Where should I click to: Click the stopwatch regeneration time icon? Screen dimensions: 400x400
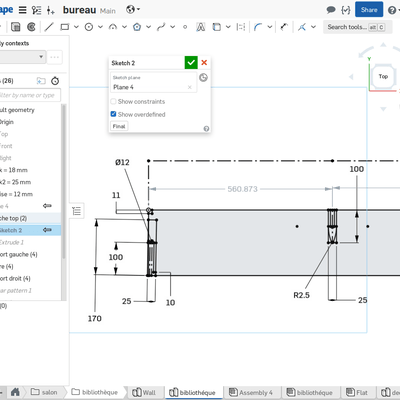pyautogui.click(x=55, y=81)
